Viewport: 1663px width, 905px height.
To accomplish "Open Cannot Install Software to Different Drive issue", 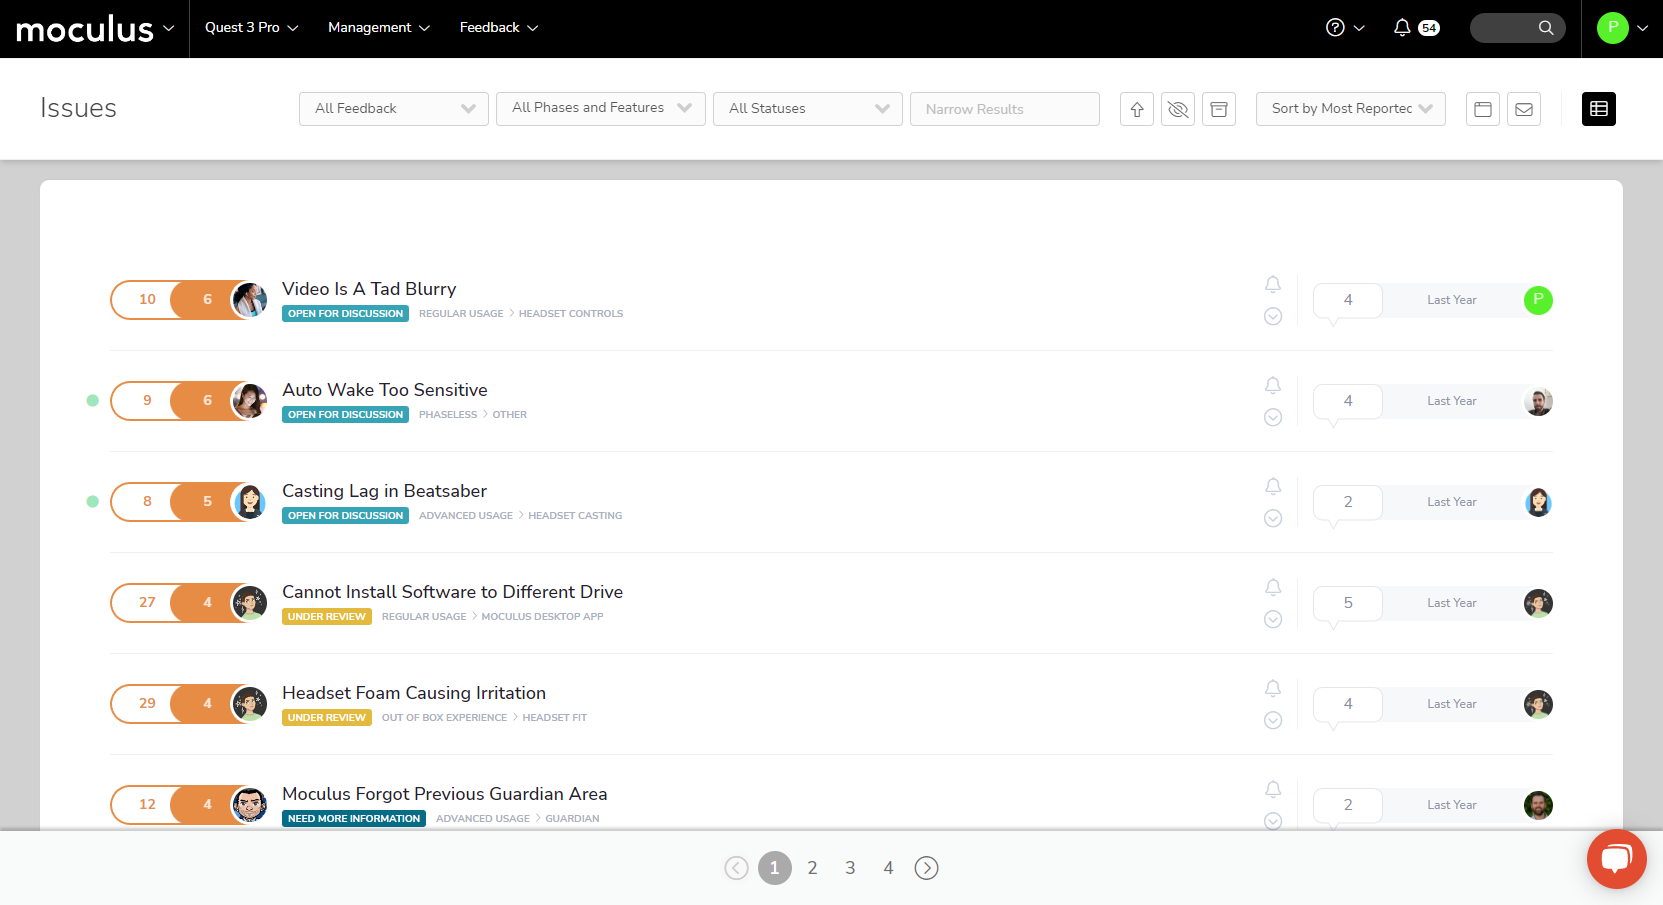I will (x=452, y=592).
